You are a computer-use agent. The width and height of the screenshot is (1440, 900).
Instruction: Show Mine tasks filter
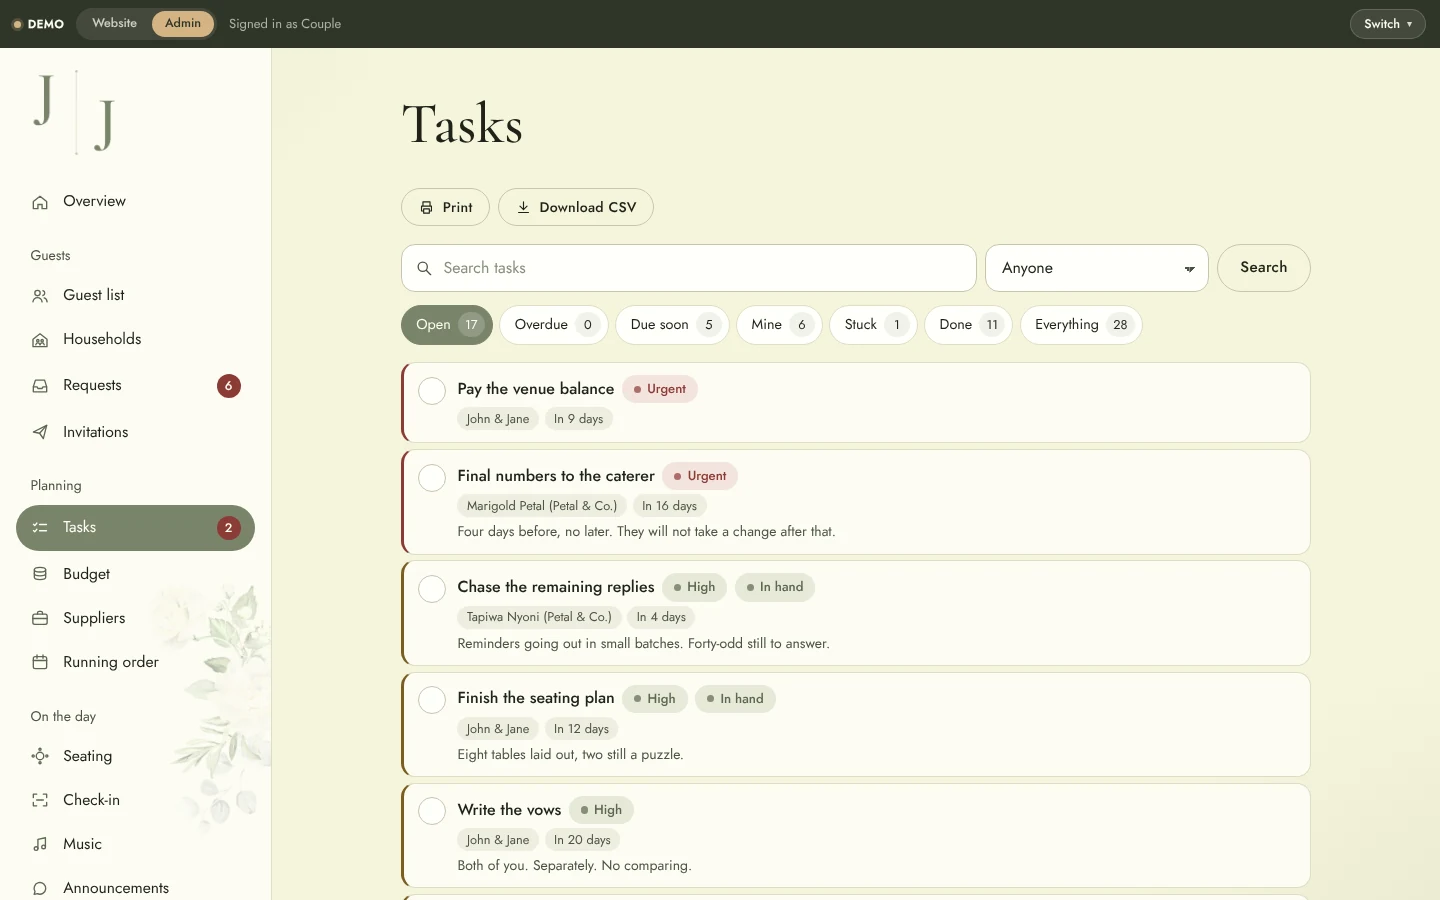pos(779,325)
